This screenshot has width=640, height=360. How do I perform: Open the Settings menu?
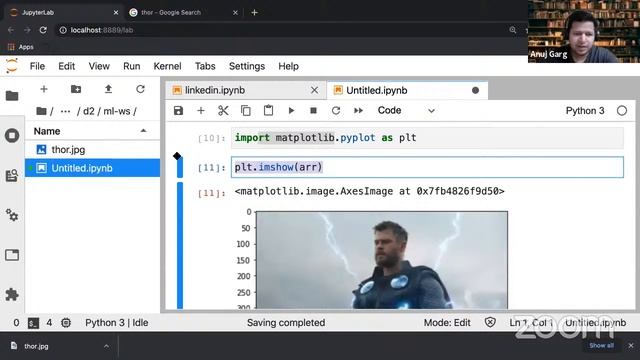point(247,66)
